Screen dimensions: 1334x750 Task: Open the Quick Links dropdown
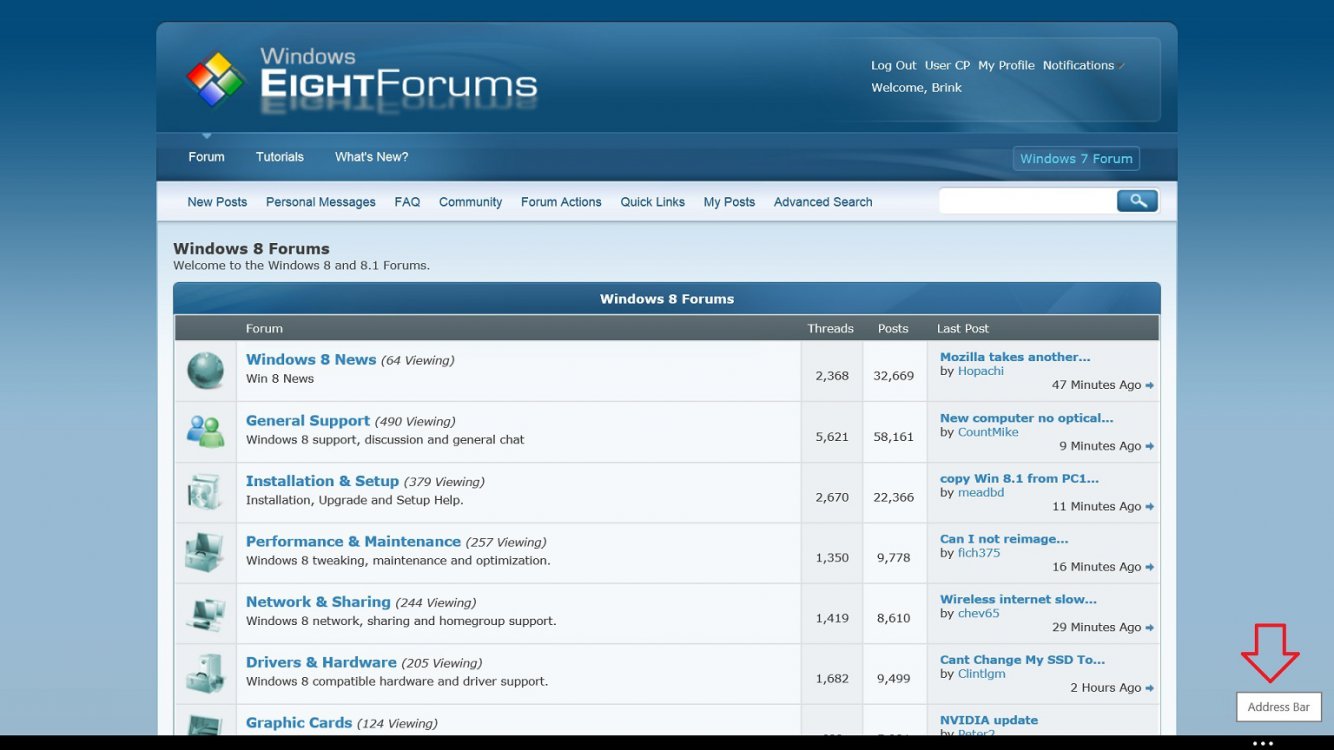click(x=652, y=202)
